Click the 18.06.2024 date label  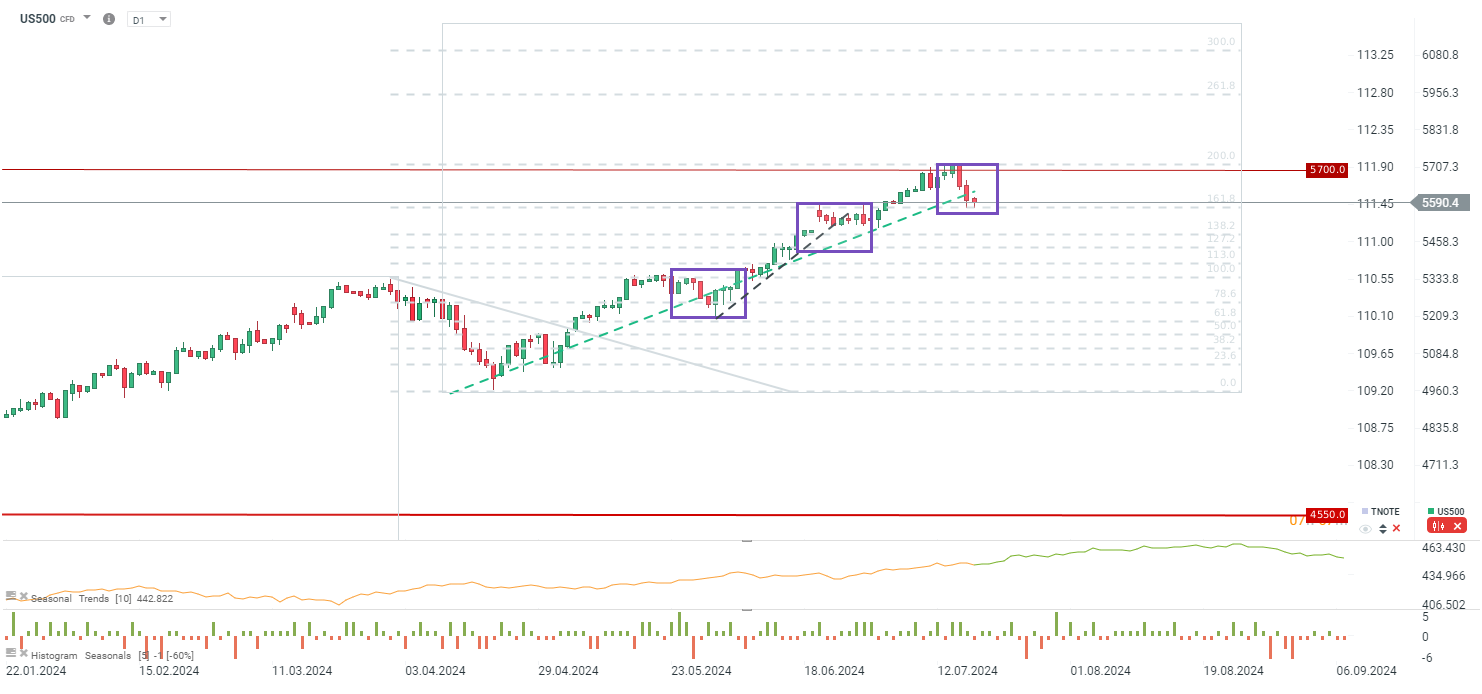point(833,670)
